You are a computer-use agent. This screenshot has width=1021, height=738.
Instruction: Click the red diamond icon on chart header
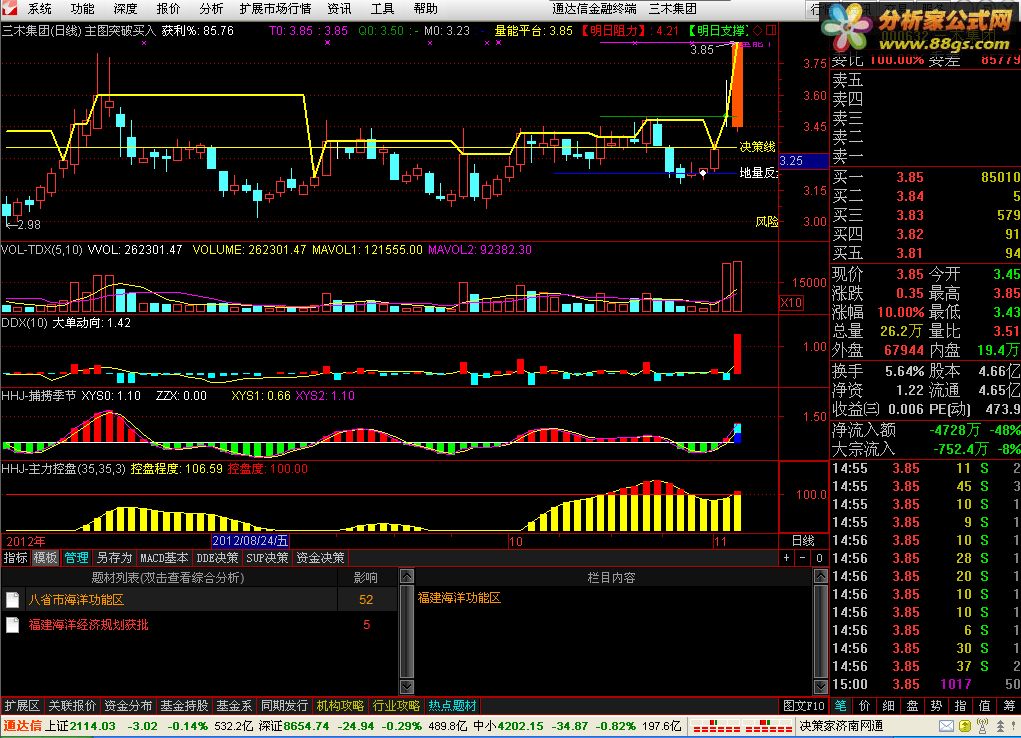coord(757,30)
